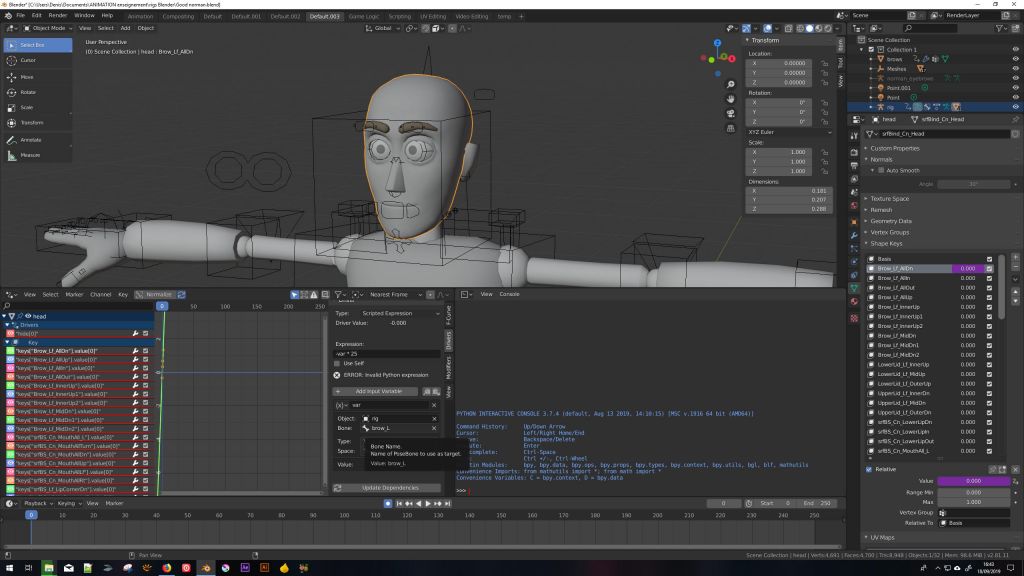1024x576 pixels.
Task: Expand the Vertex Groups panel
Action: tap(889, 232)
